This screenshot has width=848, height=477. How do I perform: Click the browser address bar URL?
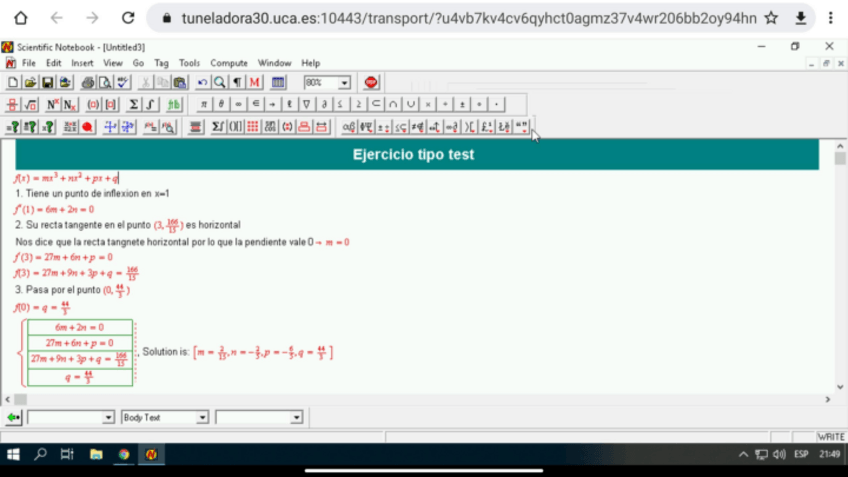469,18
